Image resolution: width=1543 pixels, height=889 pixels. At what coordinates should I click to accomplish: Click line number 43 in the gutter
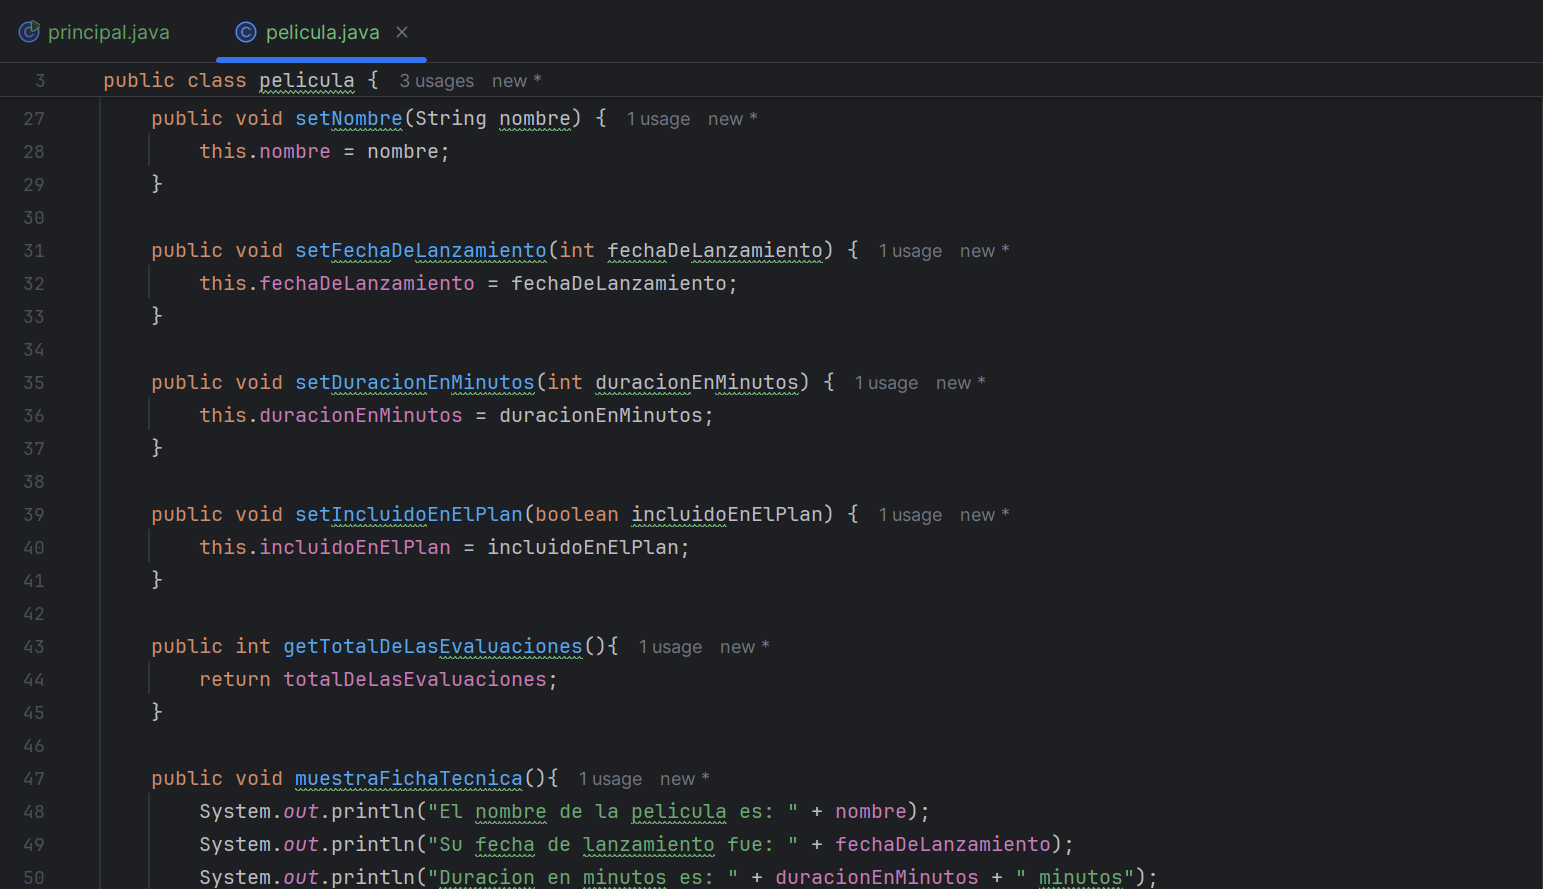(x=34, y=647)
